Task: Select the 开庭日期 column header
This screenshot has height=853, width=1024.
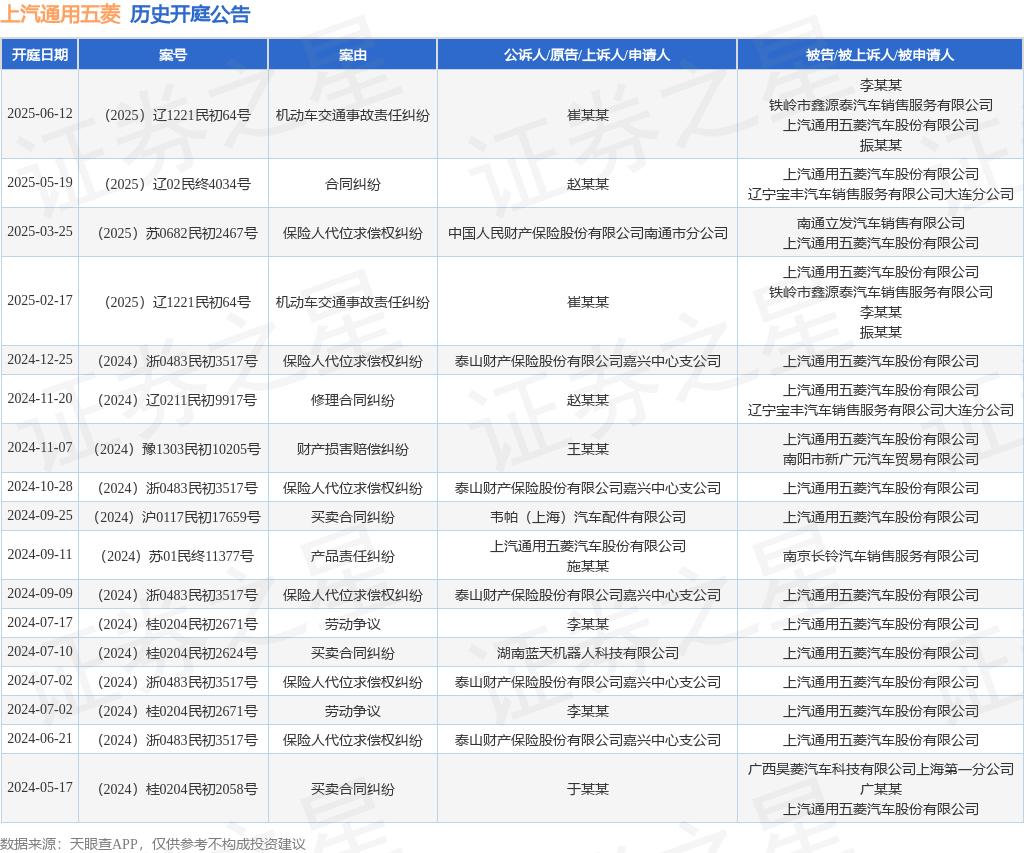Action: click(40, 55)
